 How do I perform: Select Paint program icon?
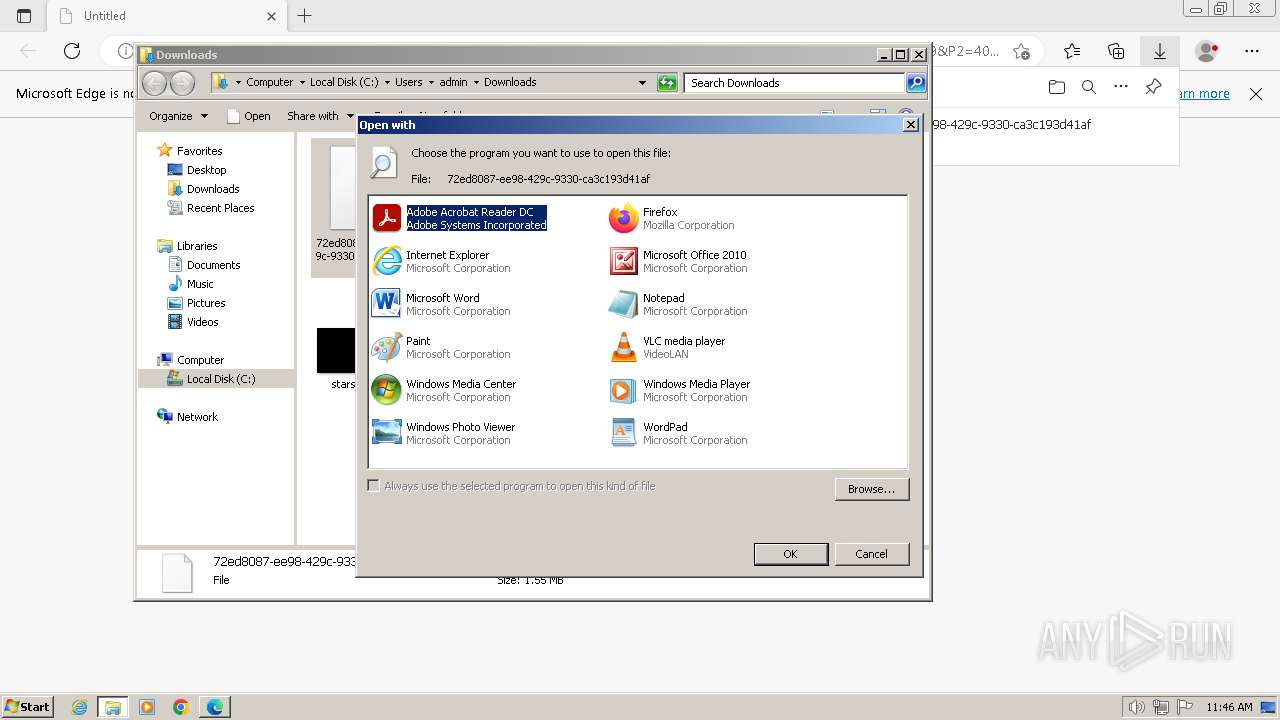coord(386,347)
